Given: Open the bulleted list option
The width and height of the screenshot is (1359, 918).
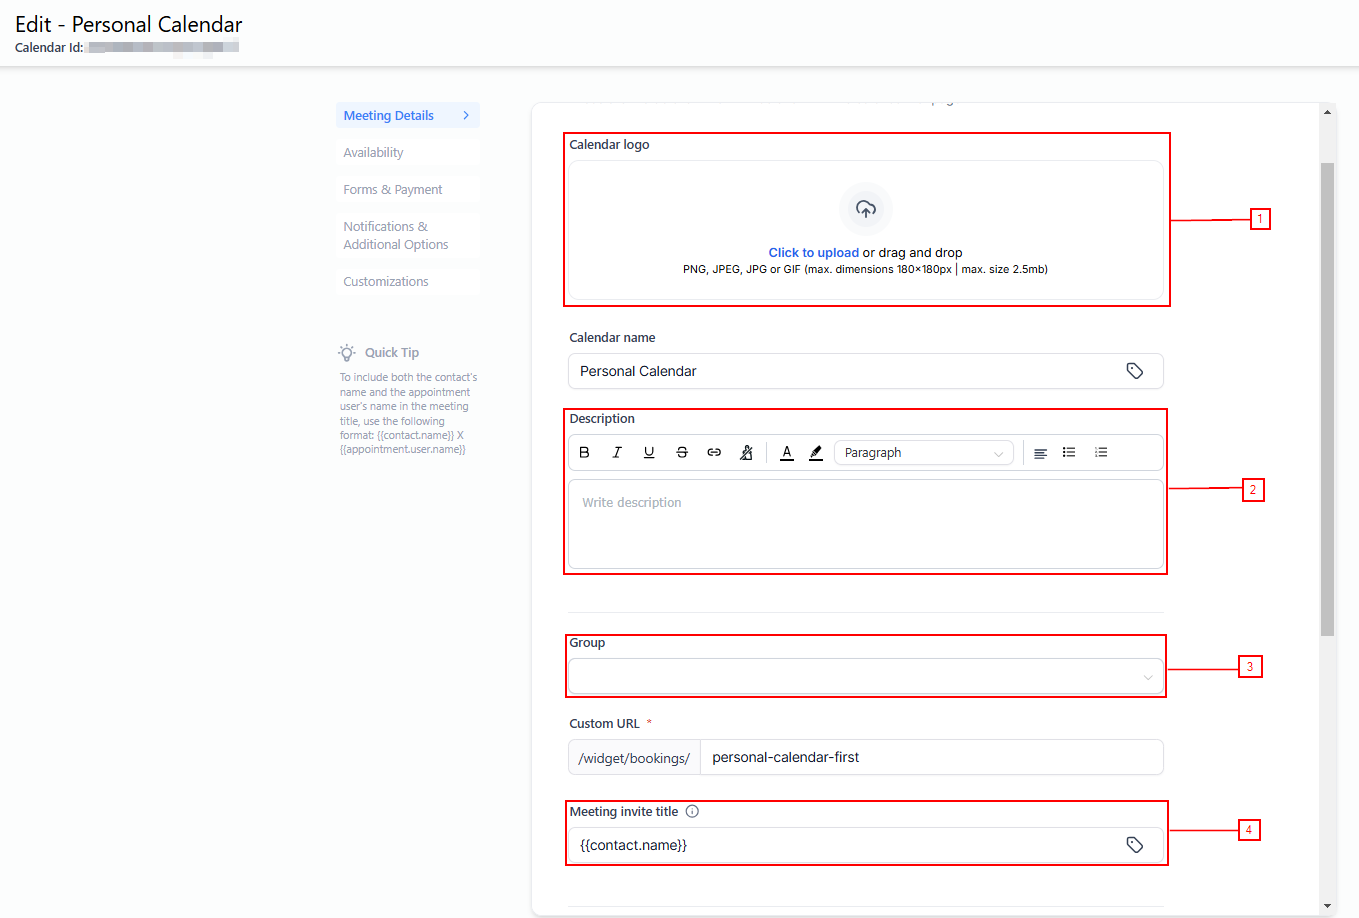Looking at the screenshot, I should (x=1069, y=453).
